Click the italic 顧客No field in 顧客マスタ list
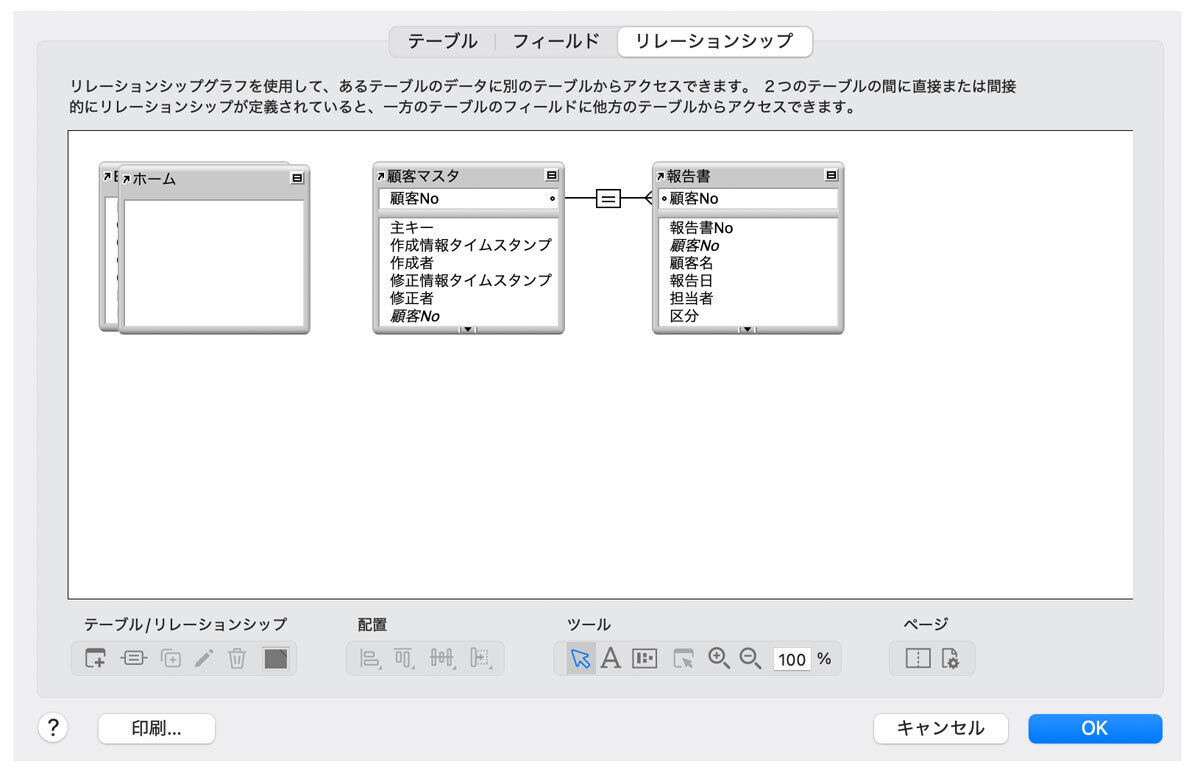The height and width of the screenshot is (770, 1200). (x=415, y=316)
